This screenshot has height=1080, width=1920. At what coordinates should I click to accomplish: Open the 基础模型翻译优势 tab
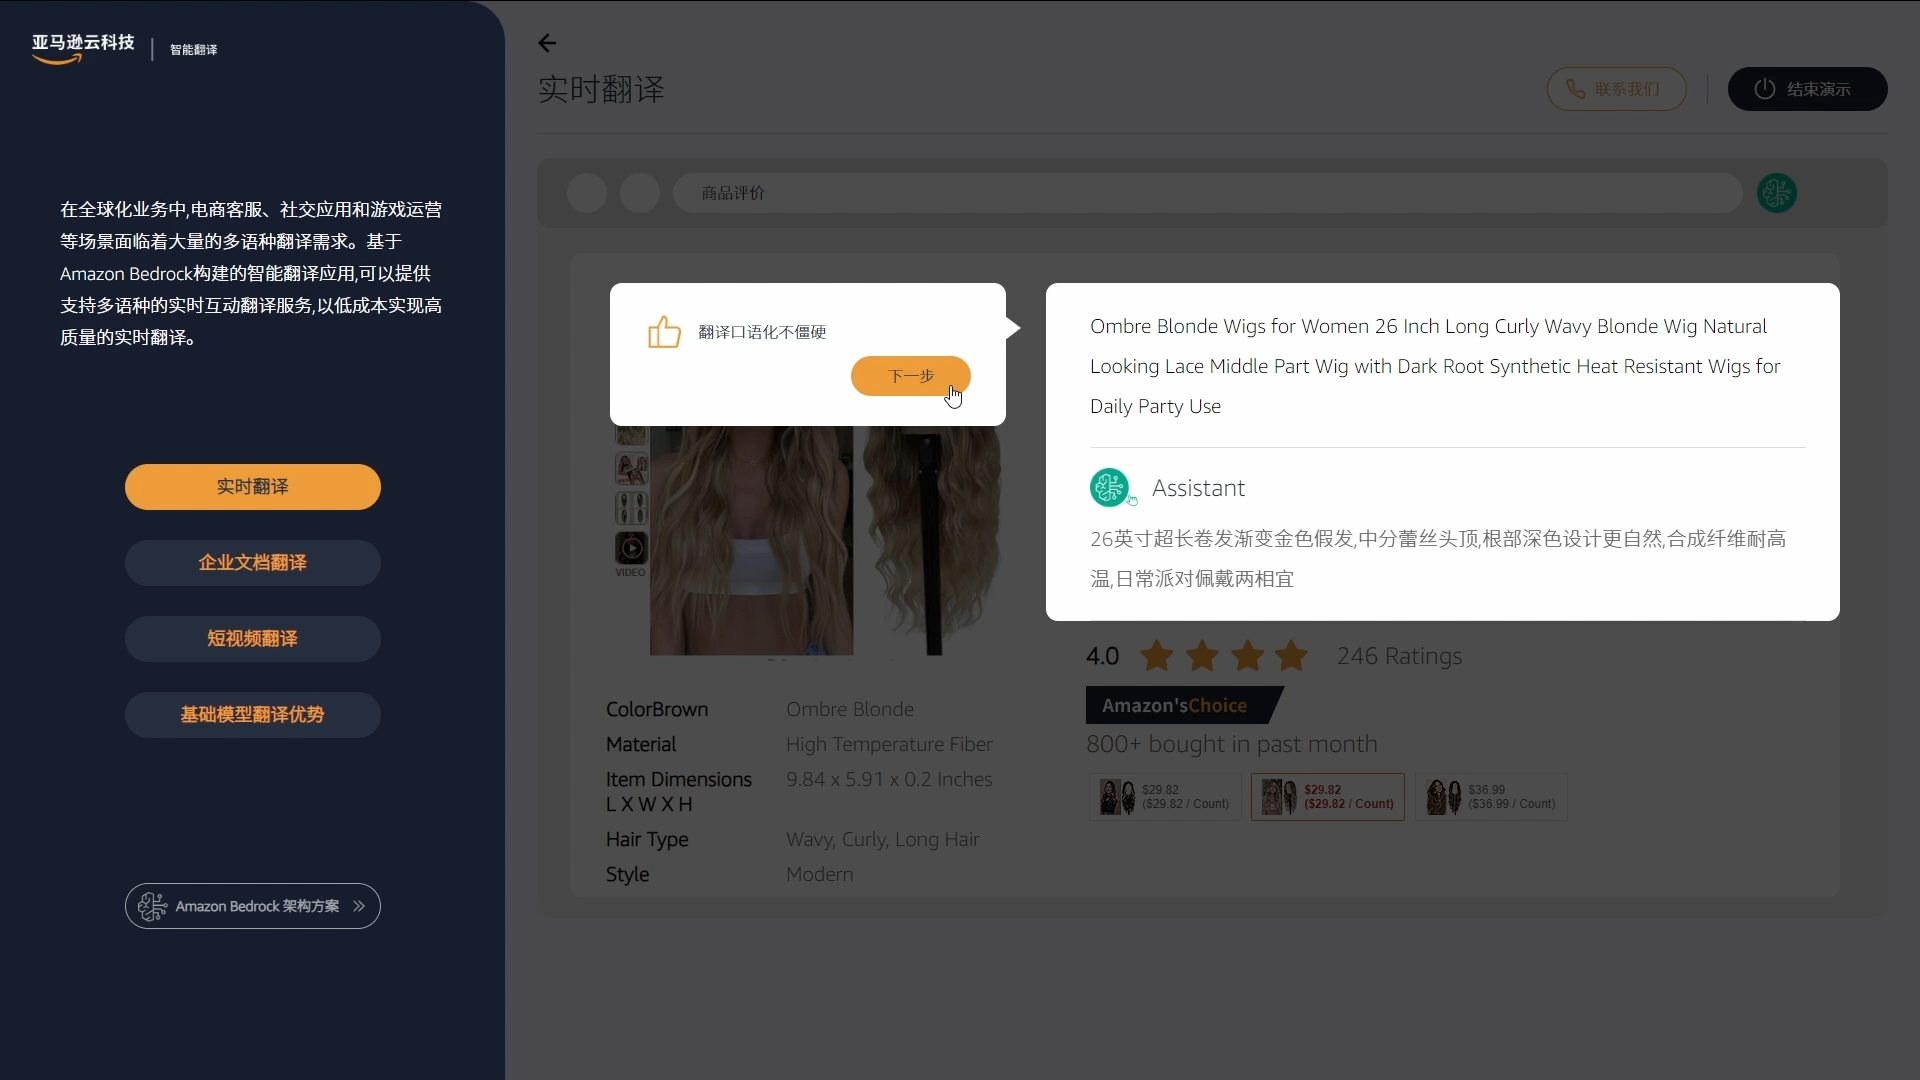click(252, 715)
